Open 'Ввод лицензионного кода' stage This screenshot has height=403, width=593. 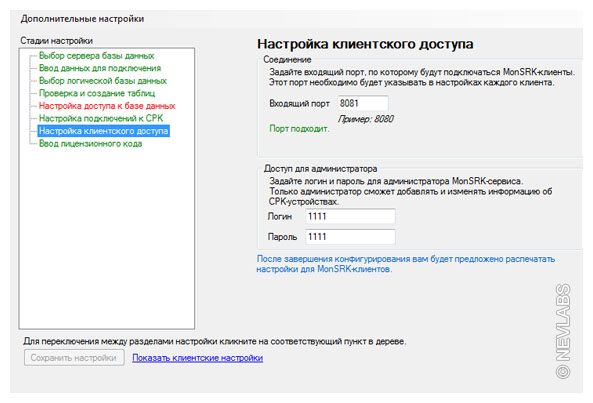90,143
